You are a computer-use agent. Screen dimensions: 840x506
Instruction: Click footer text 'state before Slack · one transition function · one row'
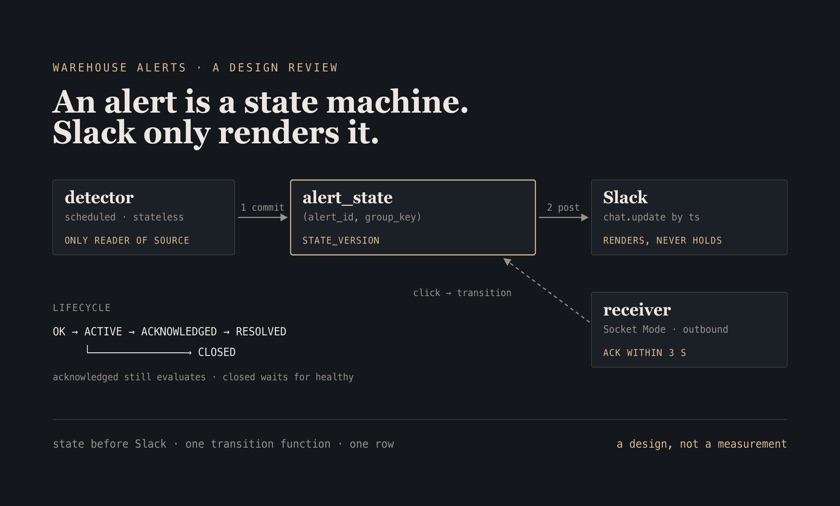[x=223, y=444]
